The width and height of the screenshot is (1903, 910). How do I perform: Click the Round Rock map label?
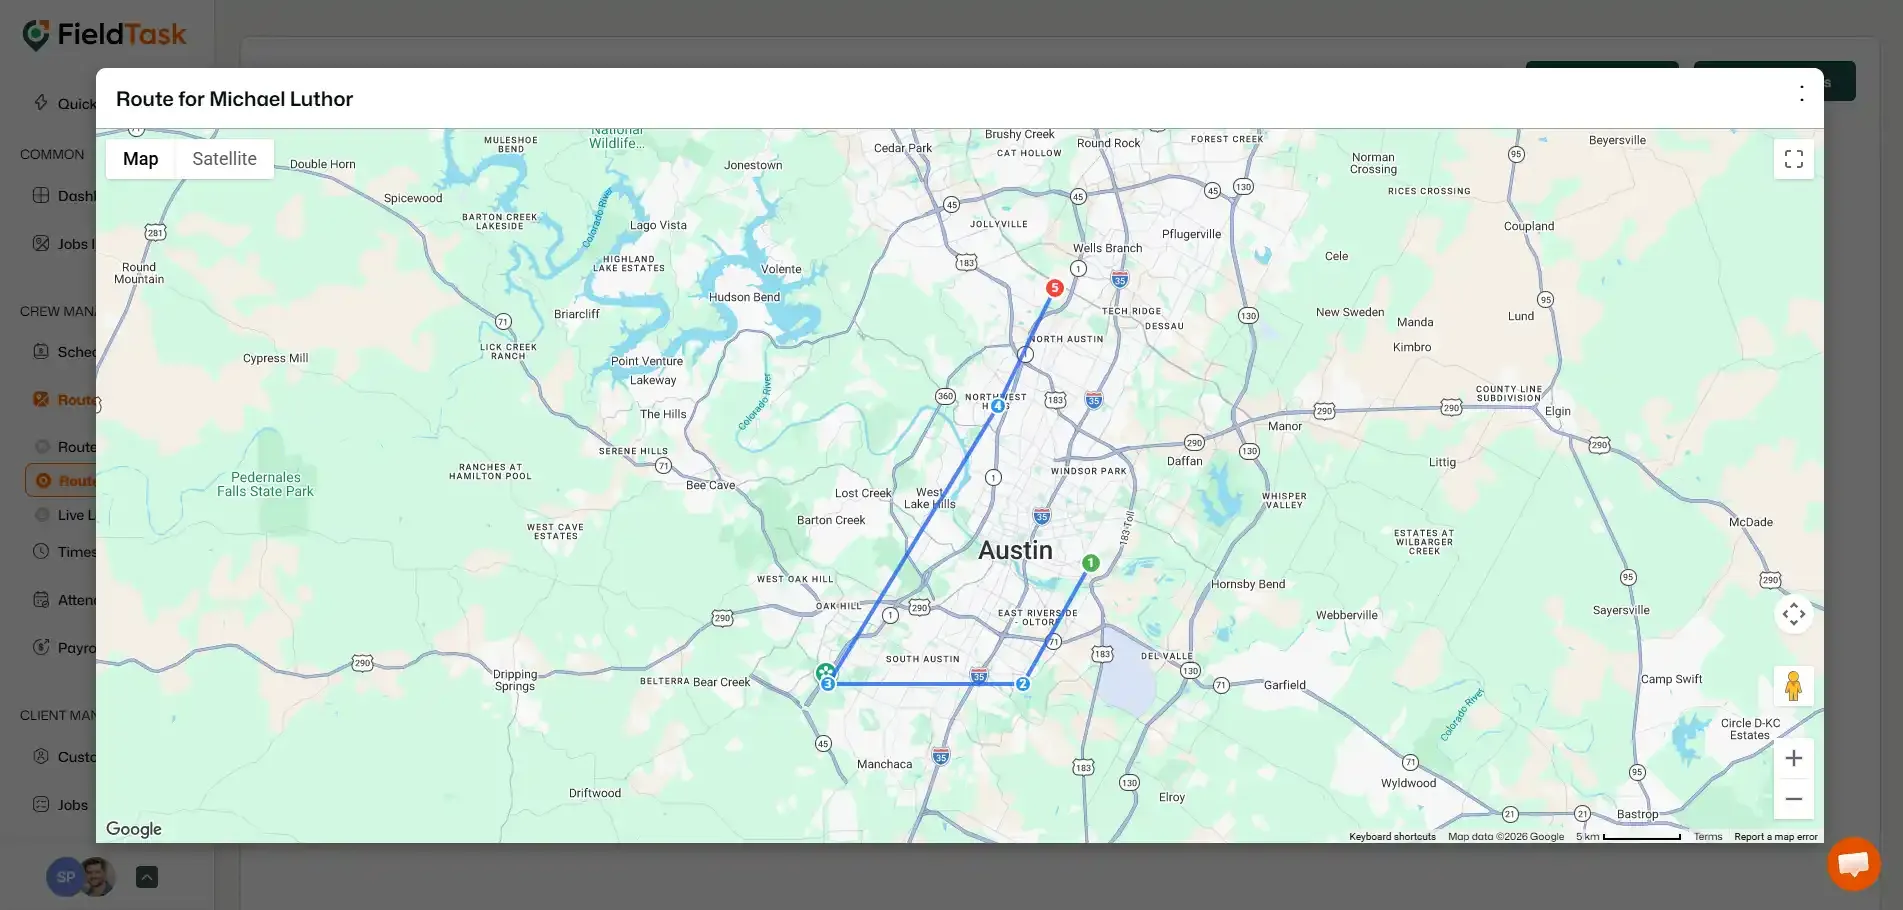click(1108, 143)
